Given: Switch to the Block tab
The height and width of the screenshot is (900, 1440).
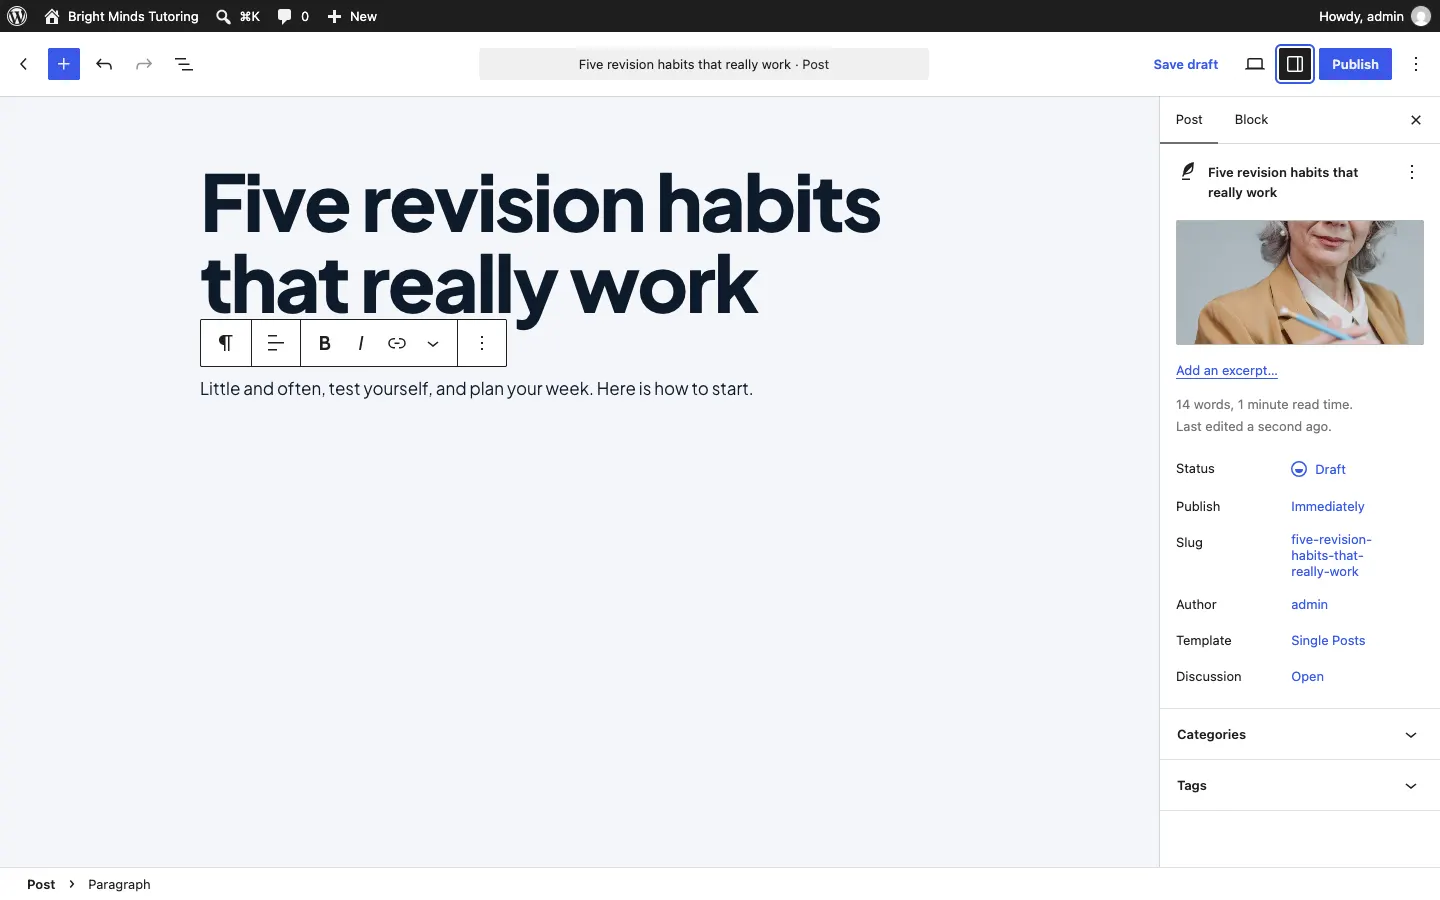Looking at the screenshot, I should pyautogui.click(x=1251, y=120).
